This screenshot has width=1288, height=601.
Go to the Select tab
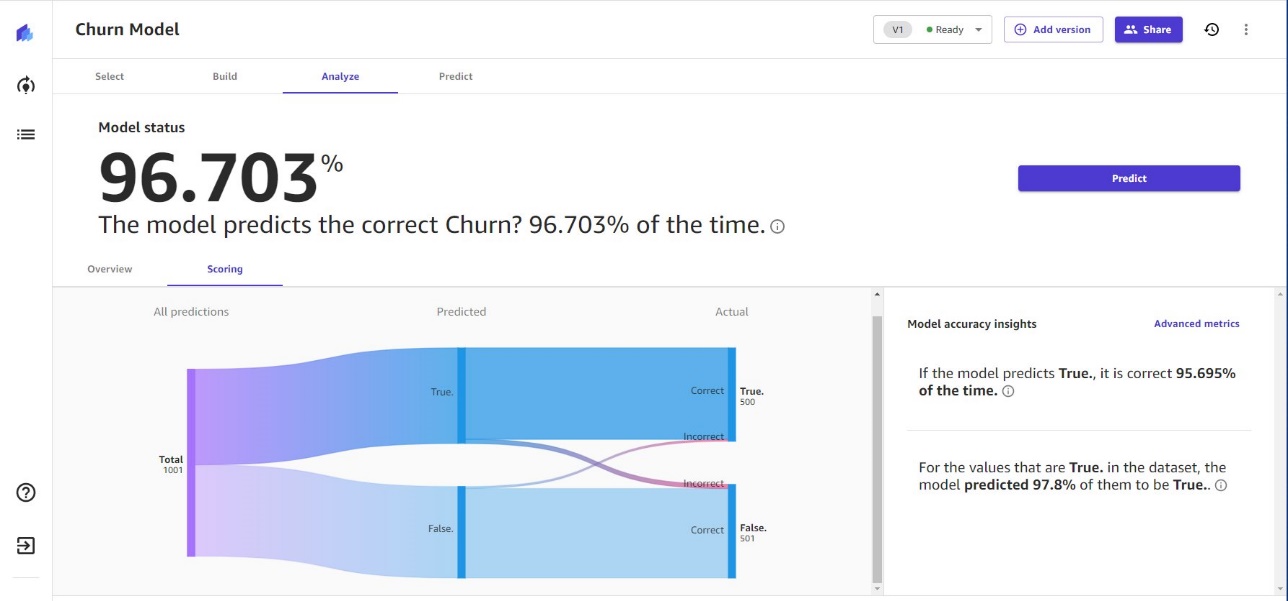(110, 76)
